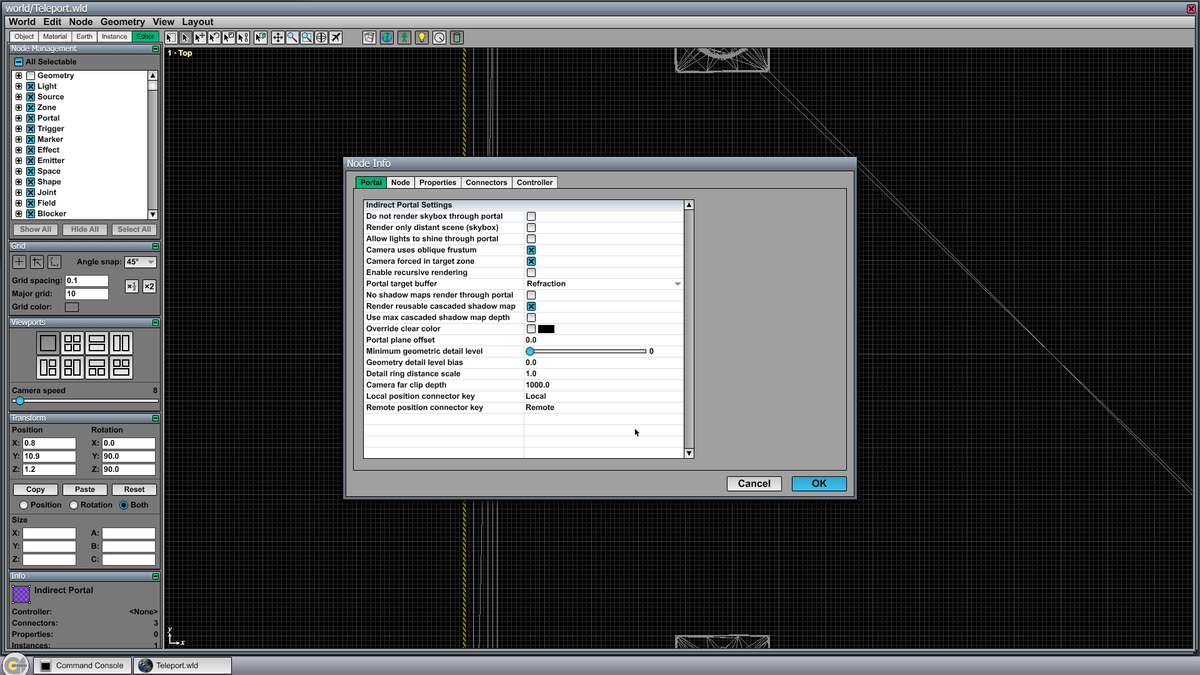Click OK in the Node Info dialog

[818, 483]
